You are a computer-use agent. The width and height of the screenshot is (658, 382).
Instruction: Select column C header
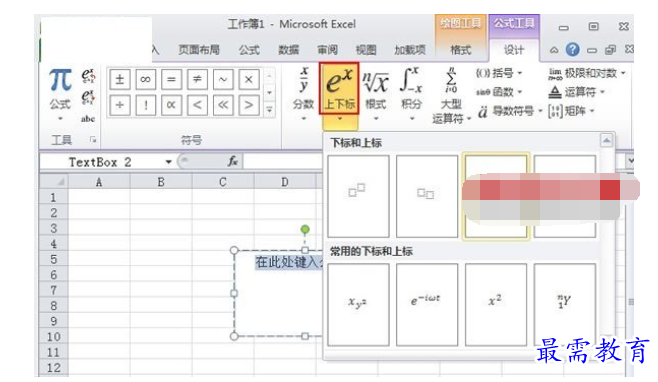[x=223, y=182]
